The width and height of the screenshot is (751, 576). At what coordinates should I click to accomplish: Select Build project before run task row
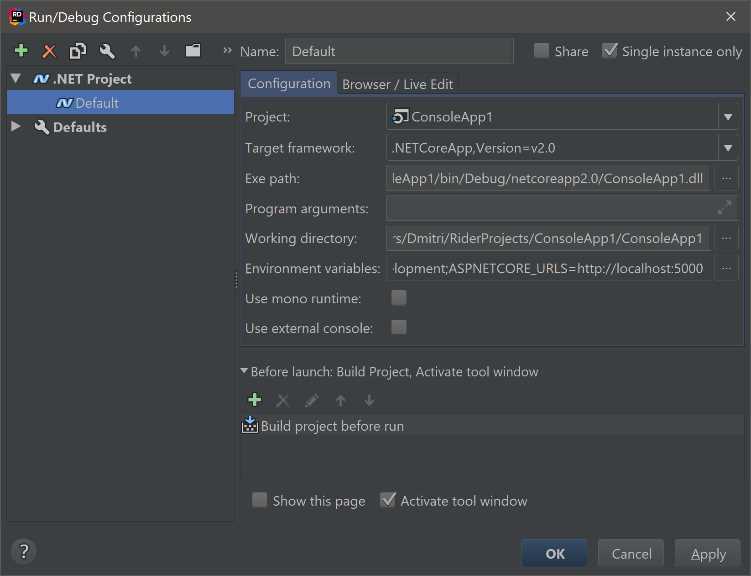click(491, 425)
